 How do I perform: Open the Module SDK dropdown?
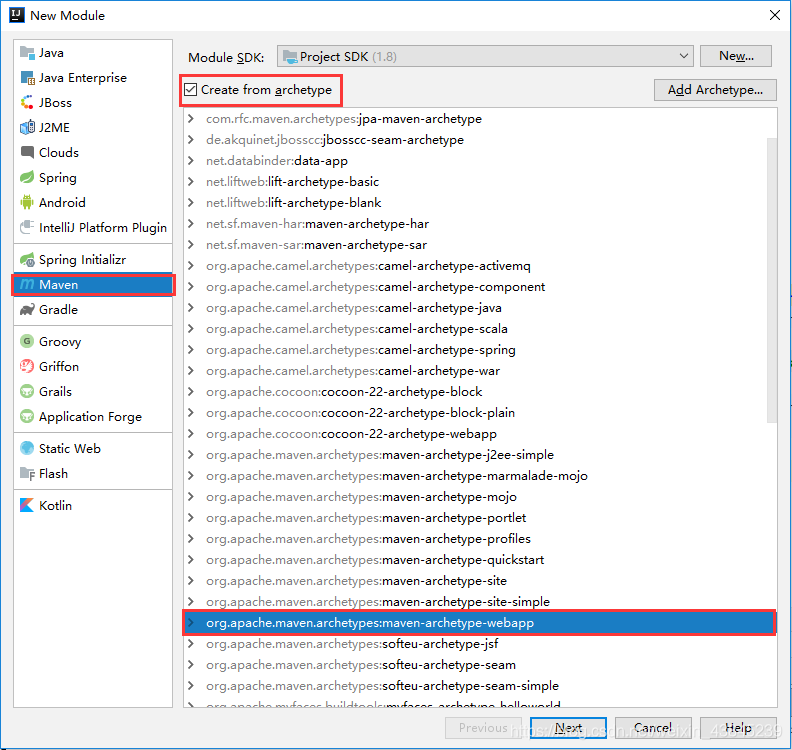click(485, 56)
